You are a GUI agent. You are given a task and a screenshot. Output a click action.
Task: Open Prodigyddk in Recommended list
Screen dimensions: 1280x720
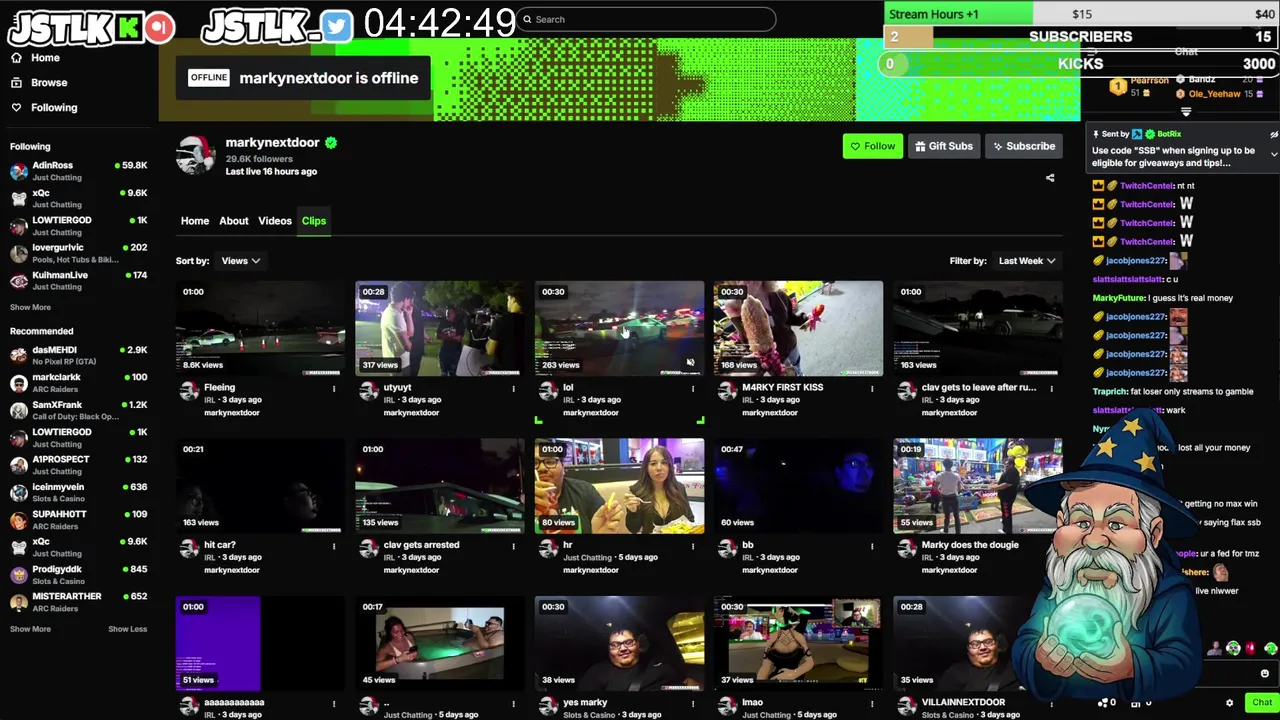click(78, 574)
